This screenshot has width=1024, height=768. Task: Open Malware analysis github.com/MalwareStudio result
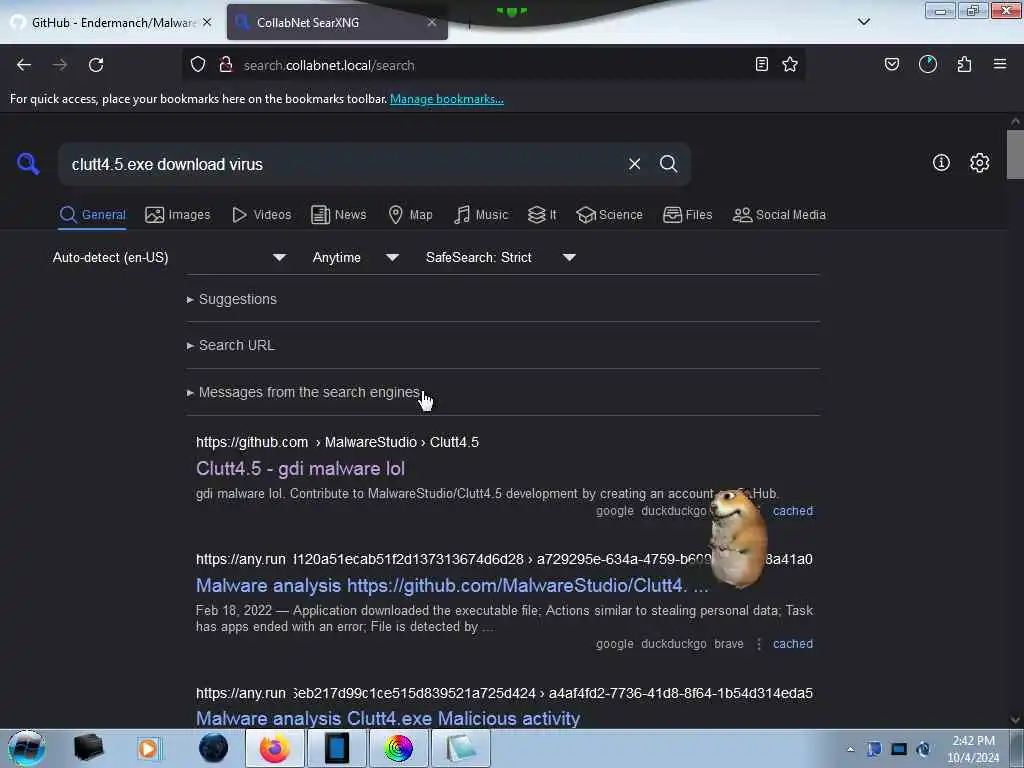point(452,585)
